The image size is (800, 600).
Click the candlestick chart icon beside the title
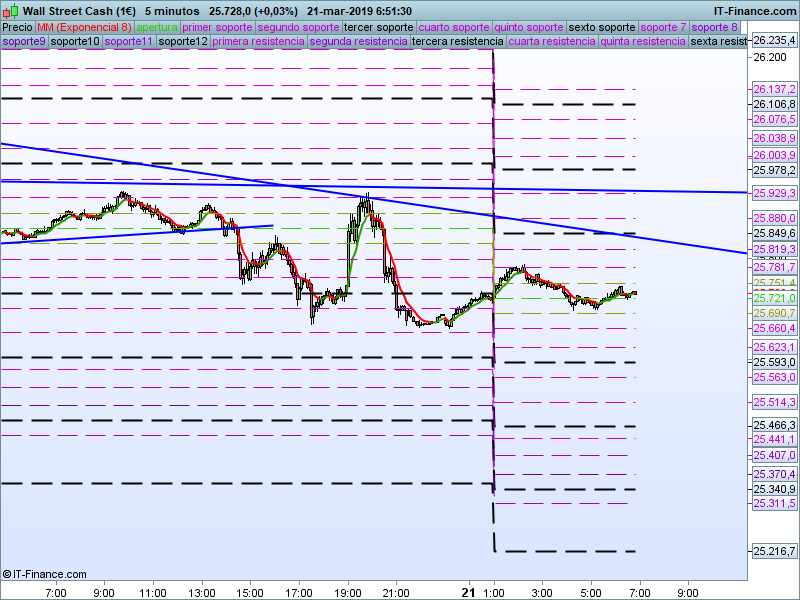[11, 11]
